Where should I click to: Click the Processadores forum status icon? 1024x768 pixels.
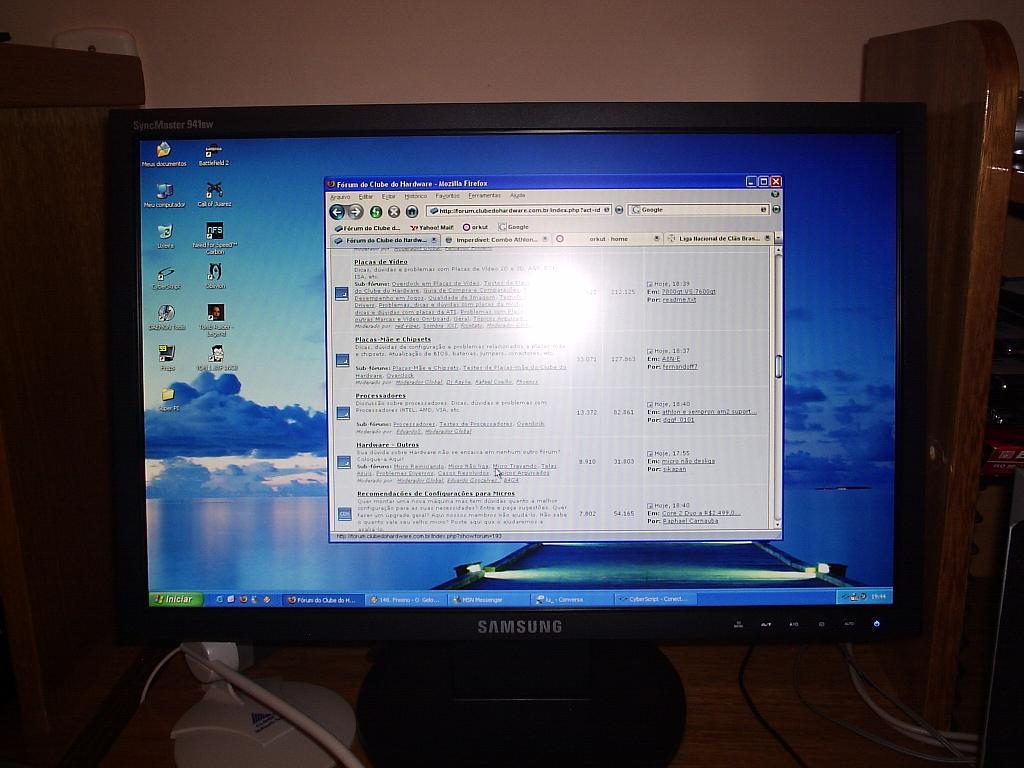coord(343,413)
